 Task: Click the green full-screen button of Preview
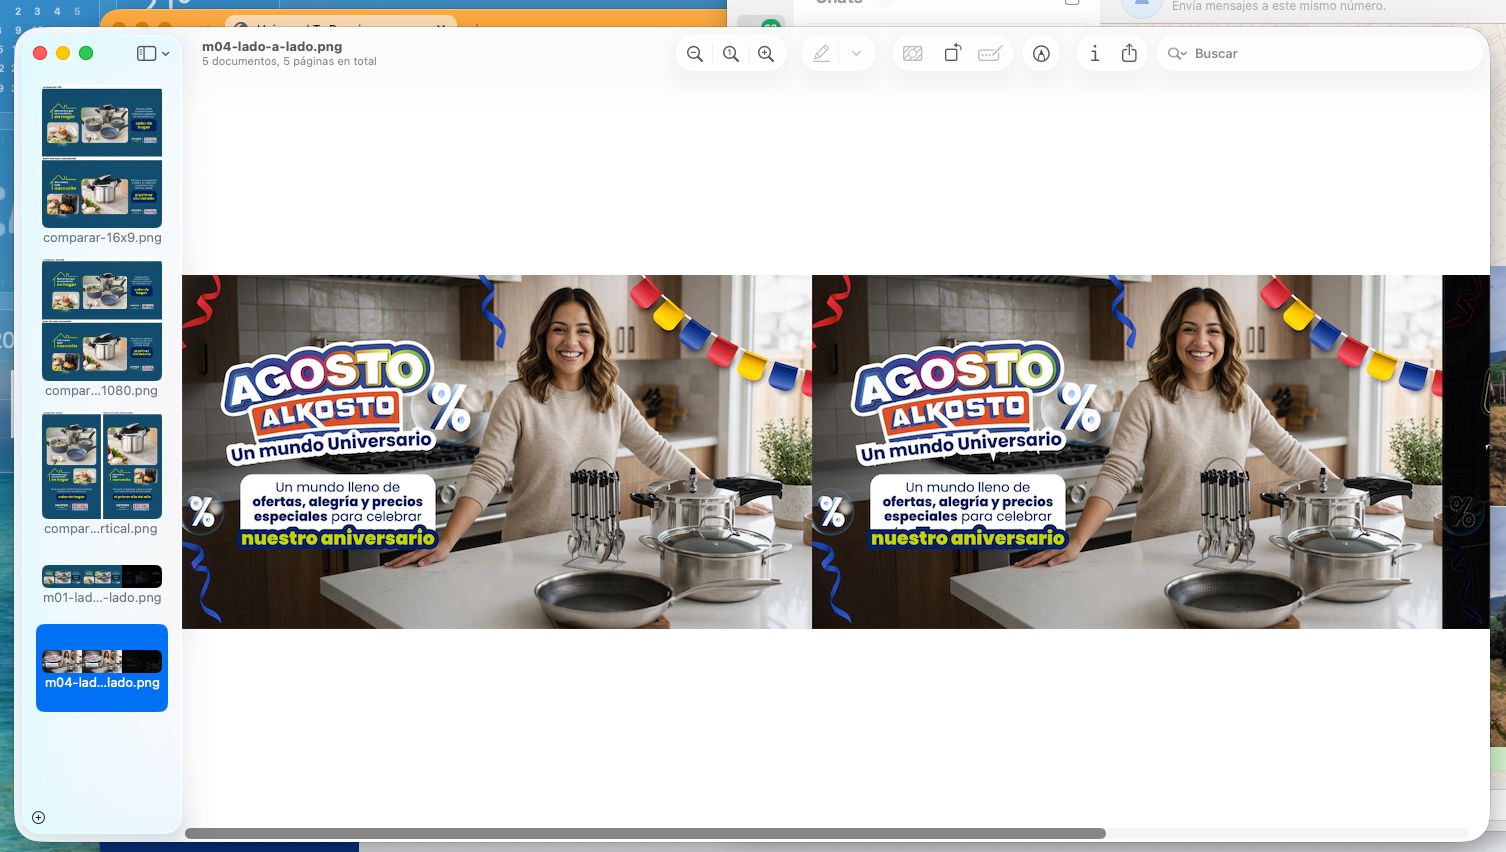[86, 53]
